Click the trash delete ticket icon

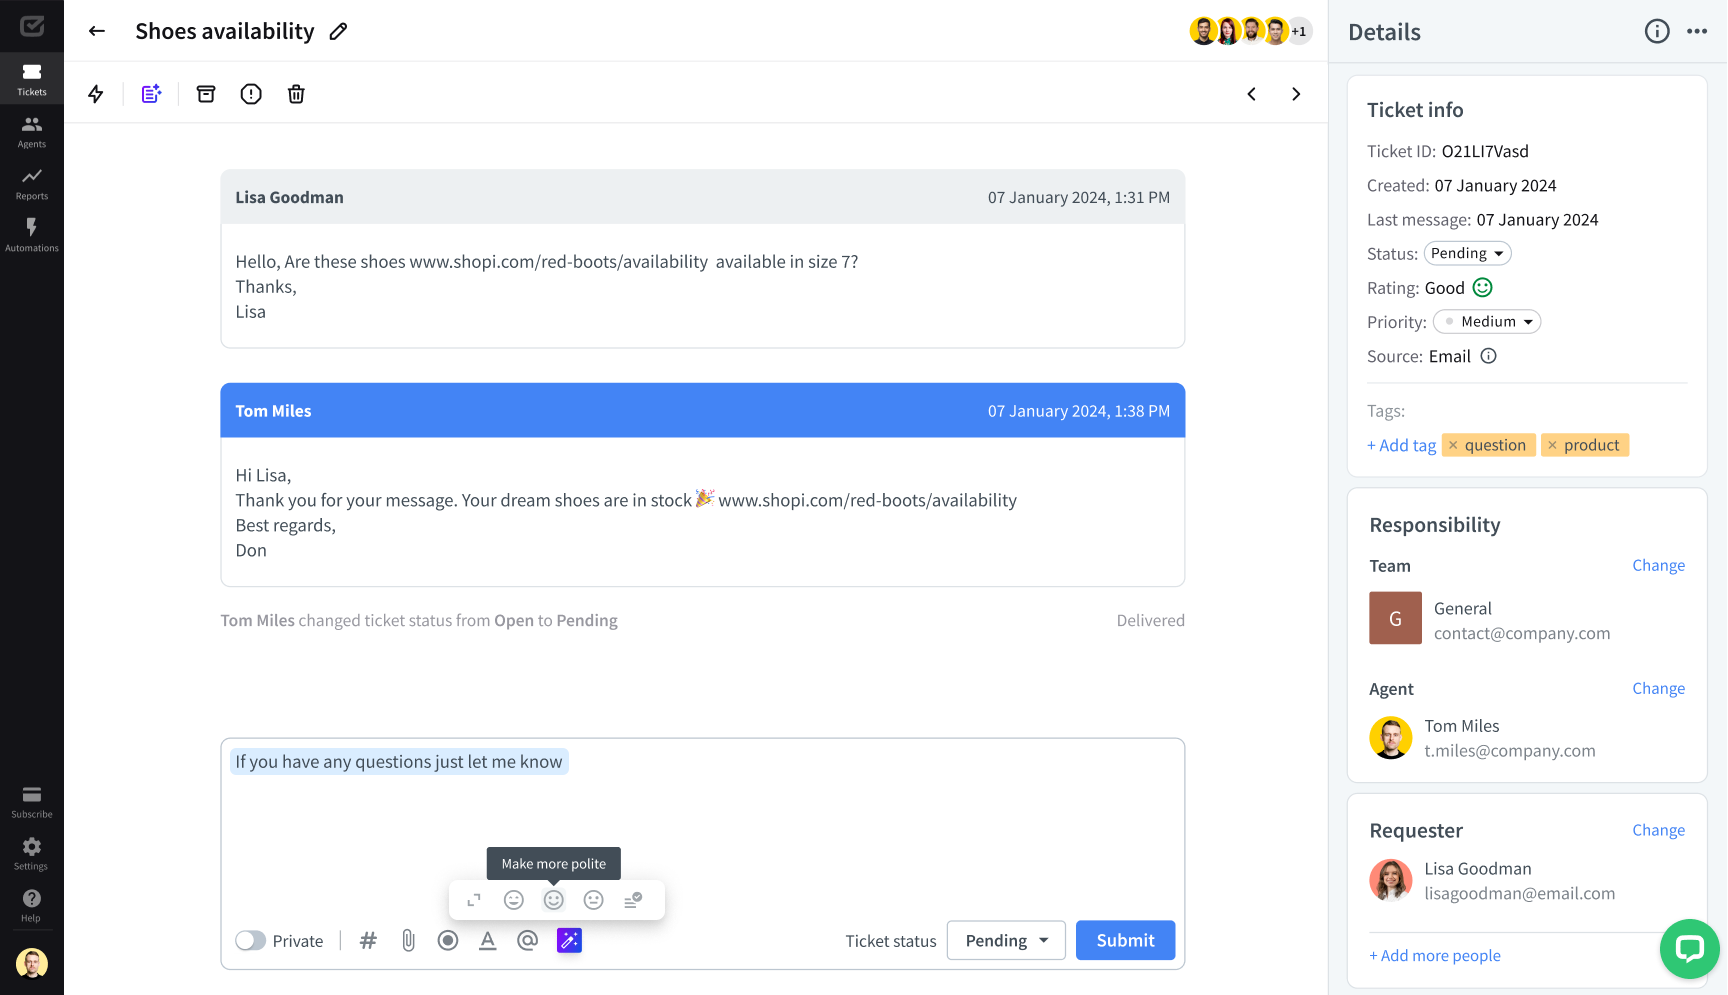coord(296,94)
